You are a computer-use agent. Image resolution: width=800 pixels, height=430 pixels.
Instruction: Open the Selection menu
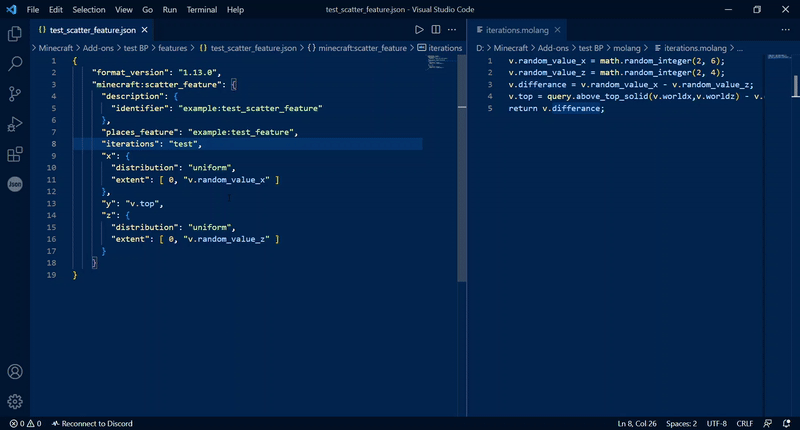coord(89,9)
